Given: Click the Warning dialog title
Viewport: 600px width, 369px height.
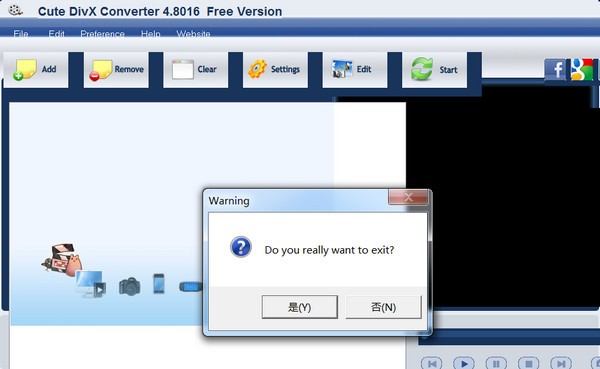Looking at the screenshot, I should [229, 201].
